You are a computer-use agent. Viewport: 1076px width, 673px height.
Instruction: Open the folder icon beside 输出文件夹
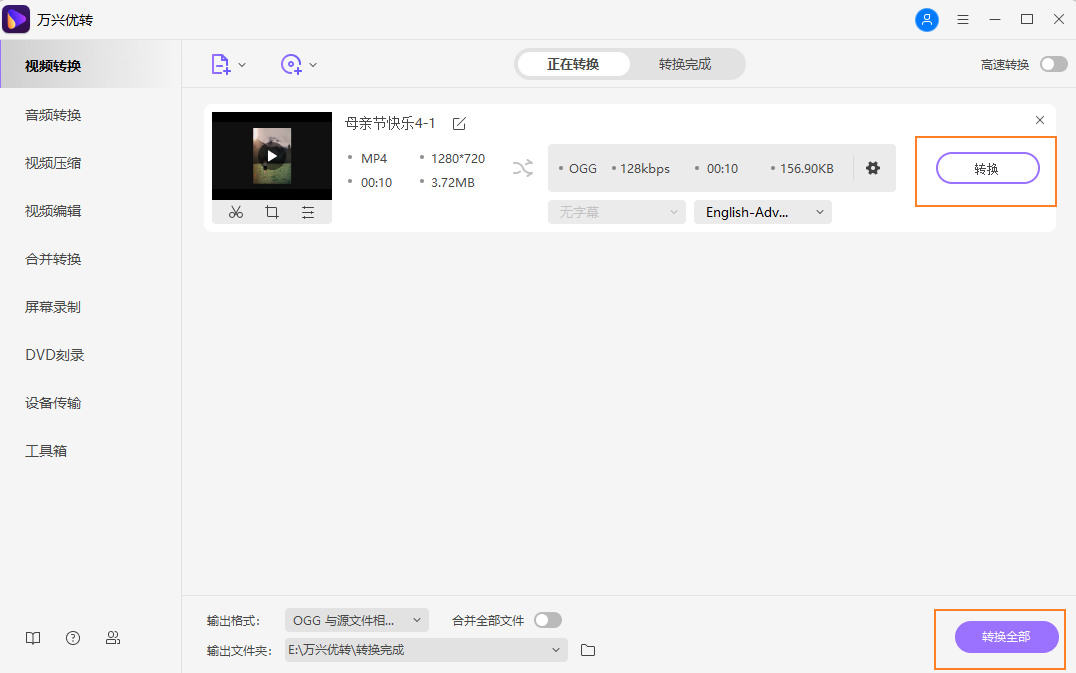click(587, 650)
